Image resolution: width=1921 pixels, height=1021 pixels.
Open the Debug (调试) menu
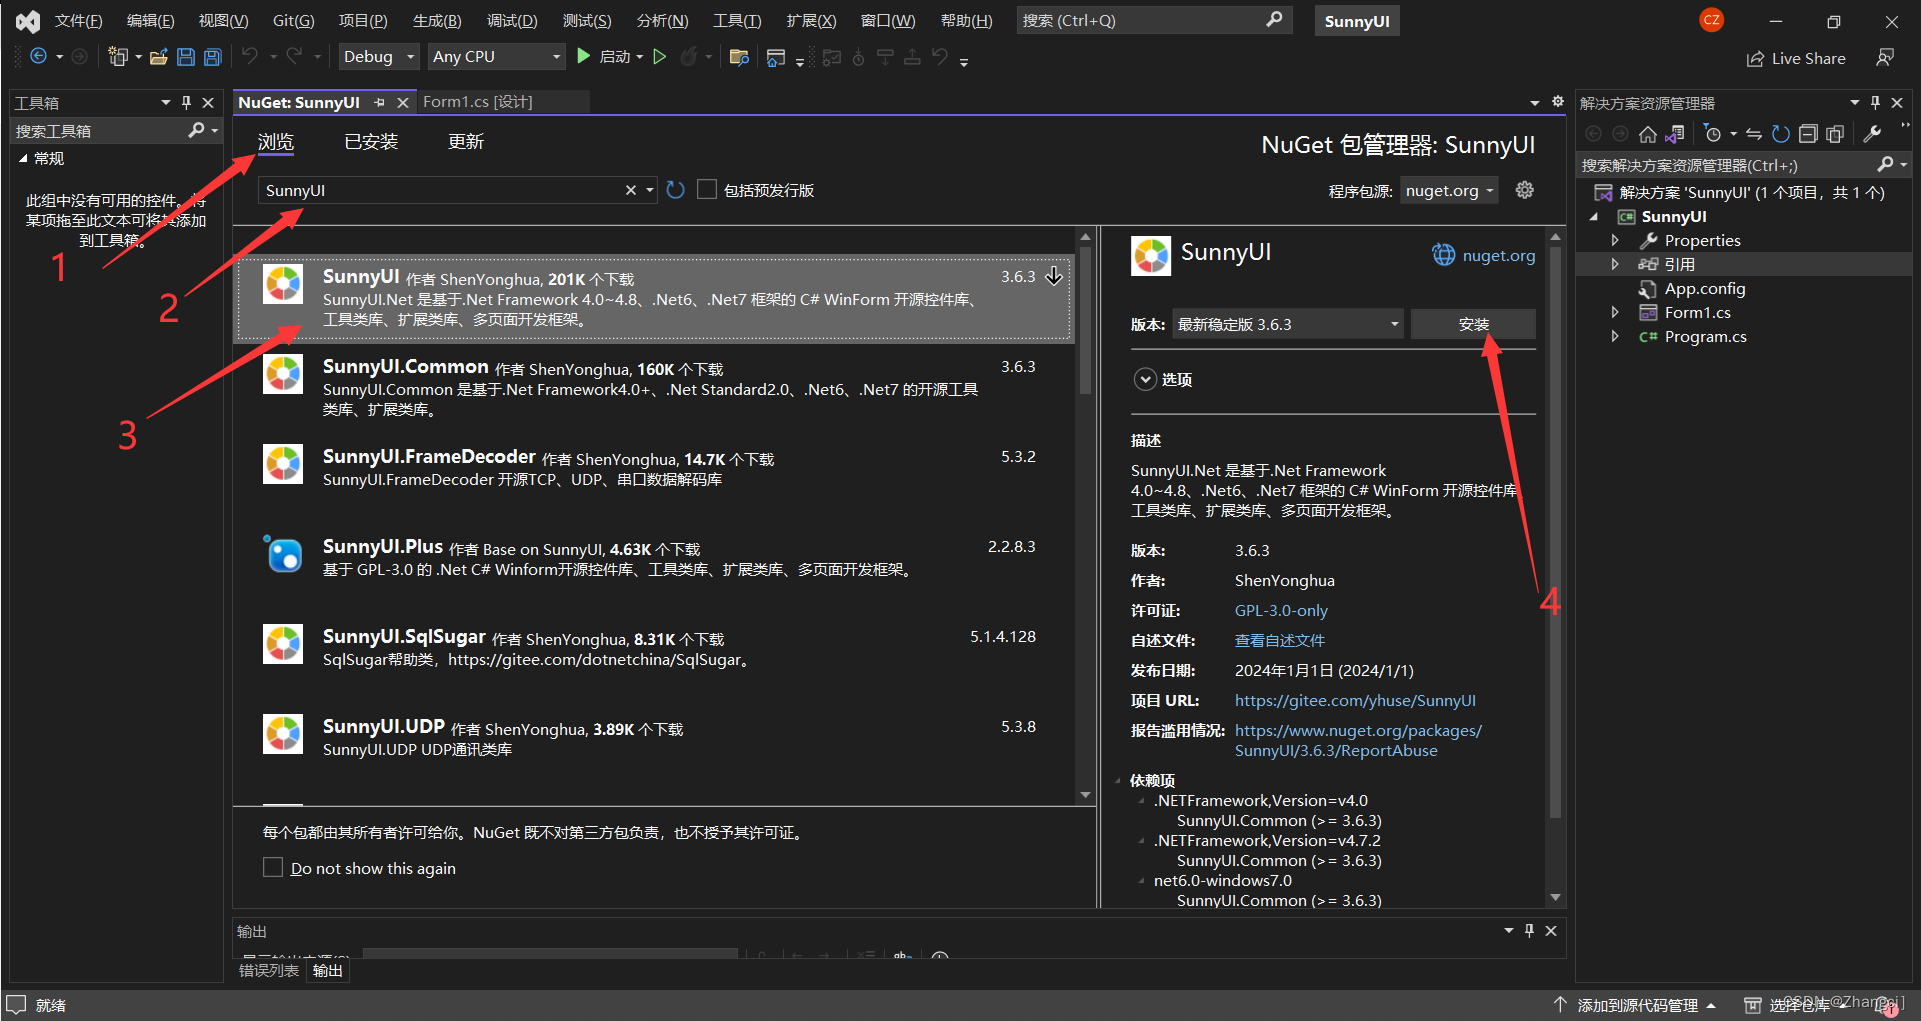(512, 21)
